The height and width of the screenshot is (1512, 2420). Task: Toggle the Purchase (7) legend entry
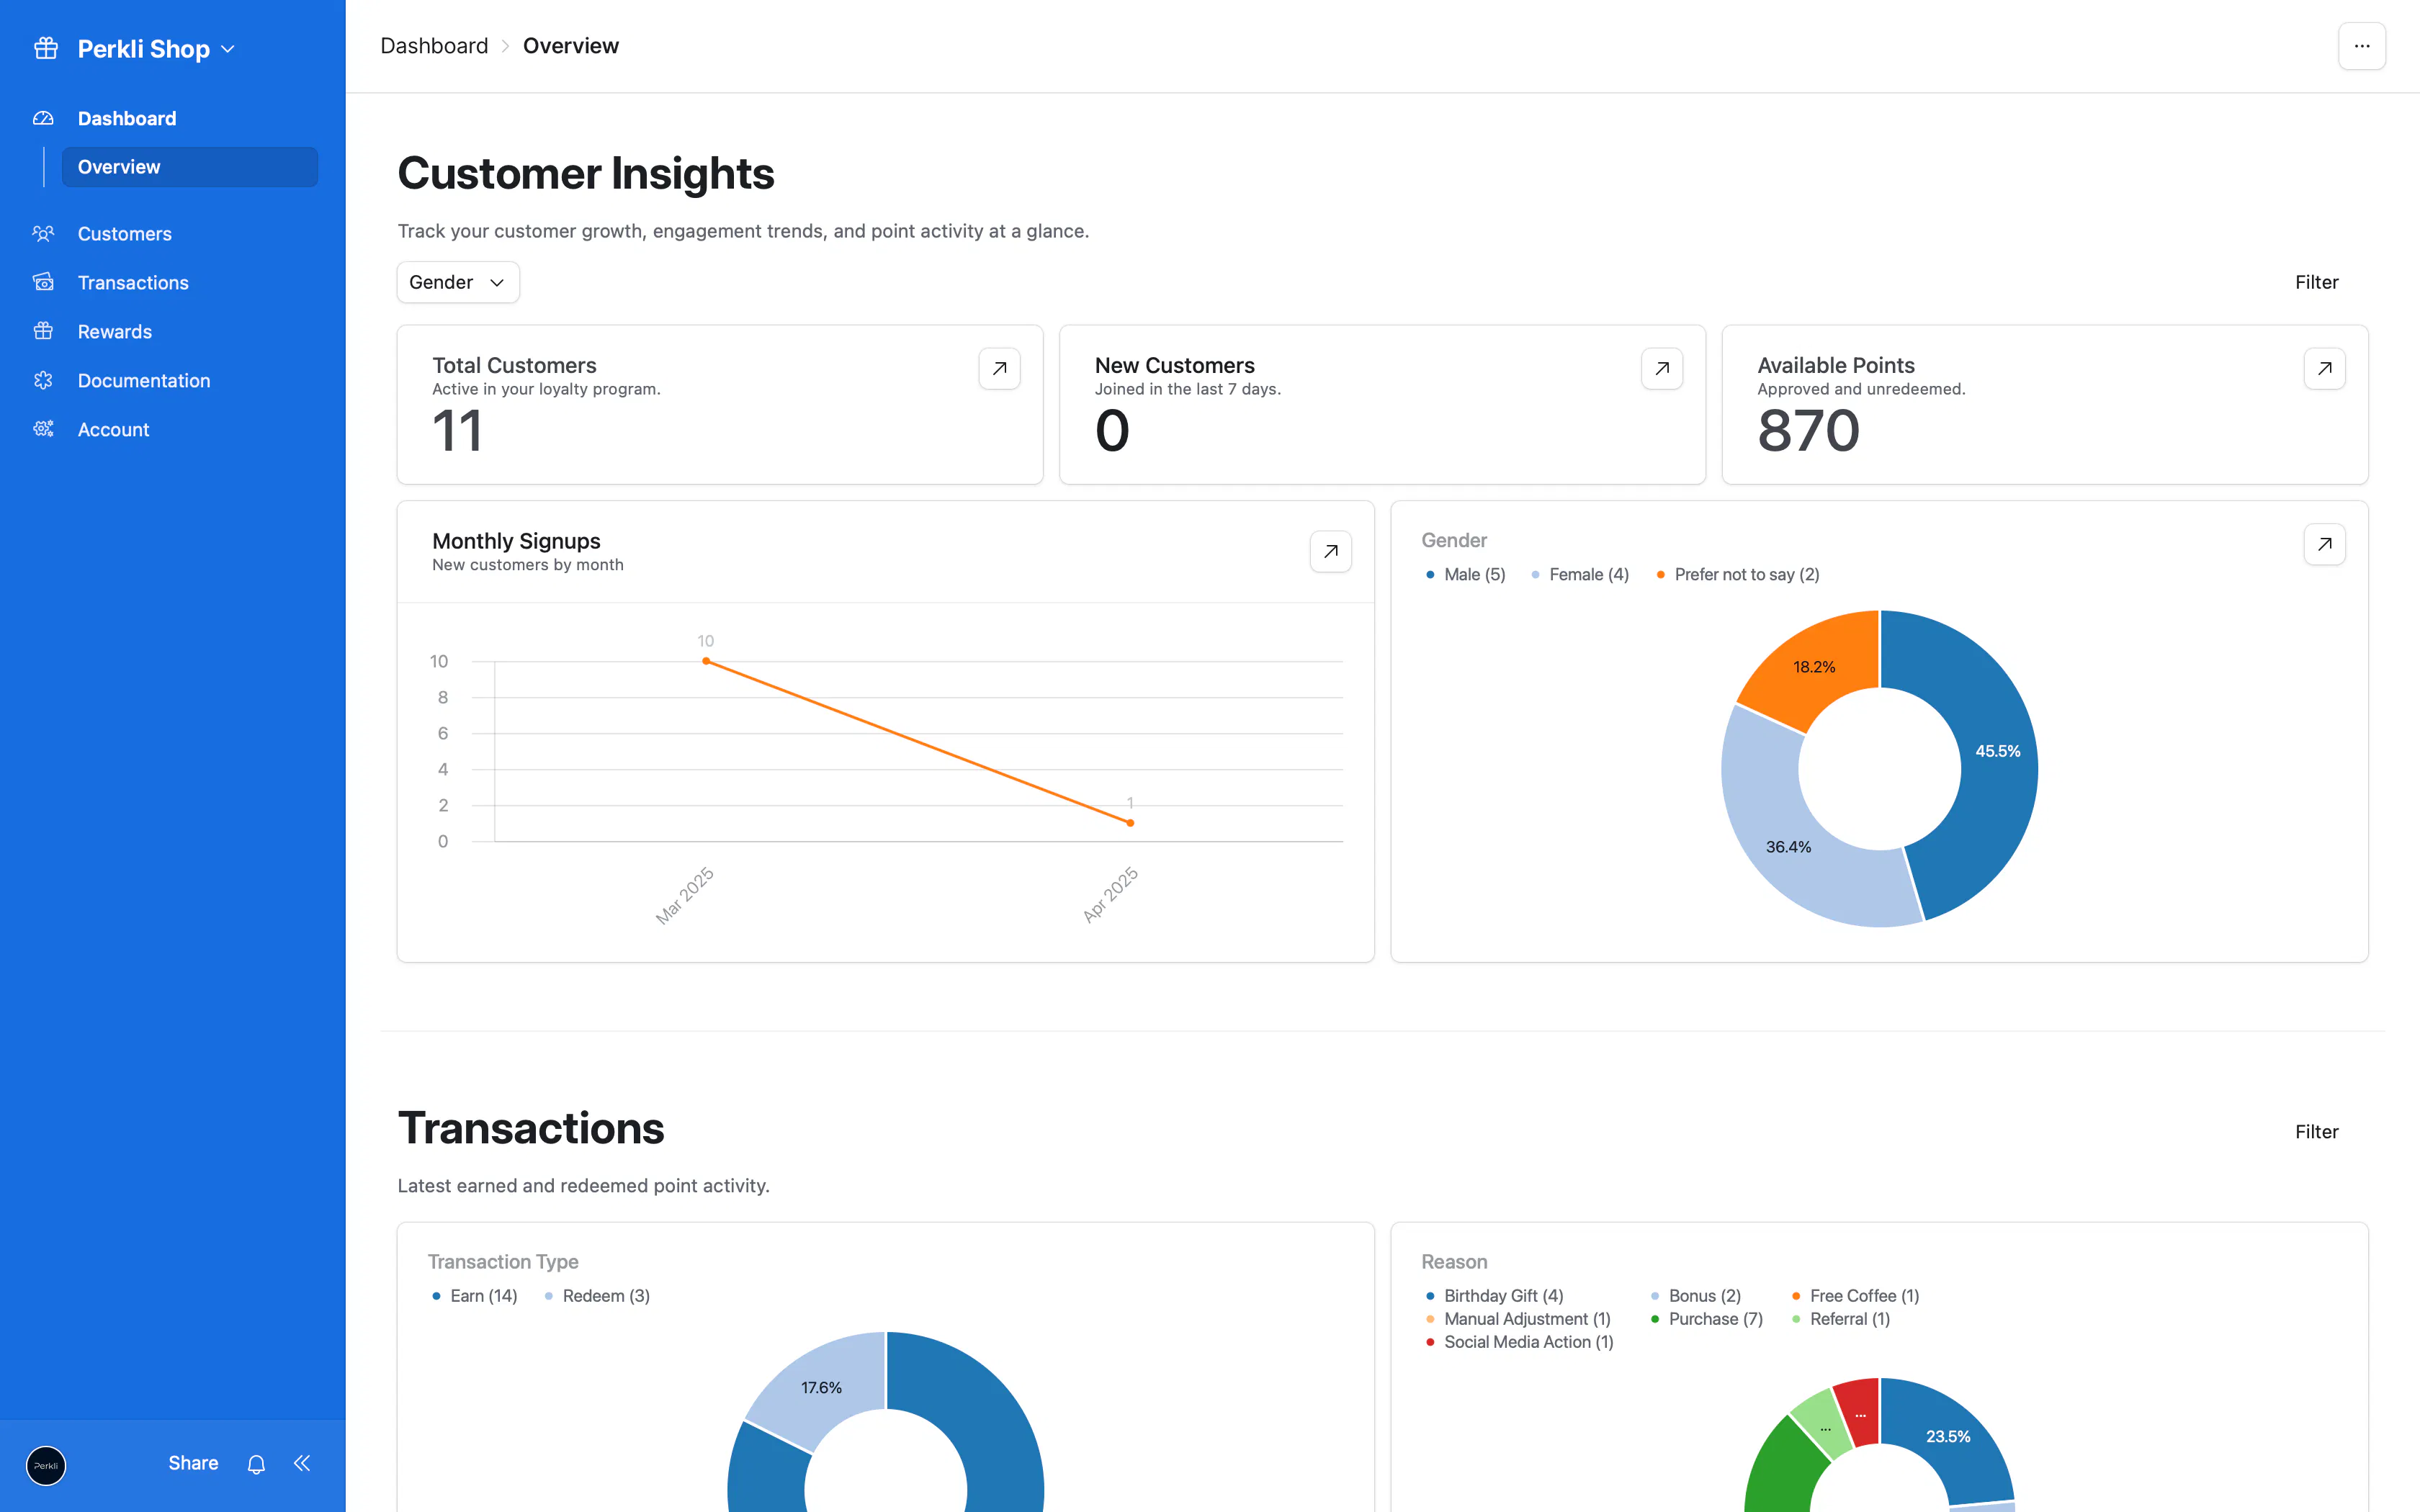1707,1319
